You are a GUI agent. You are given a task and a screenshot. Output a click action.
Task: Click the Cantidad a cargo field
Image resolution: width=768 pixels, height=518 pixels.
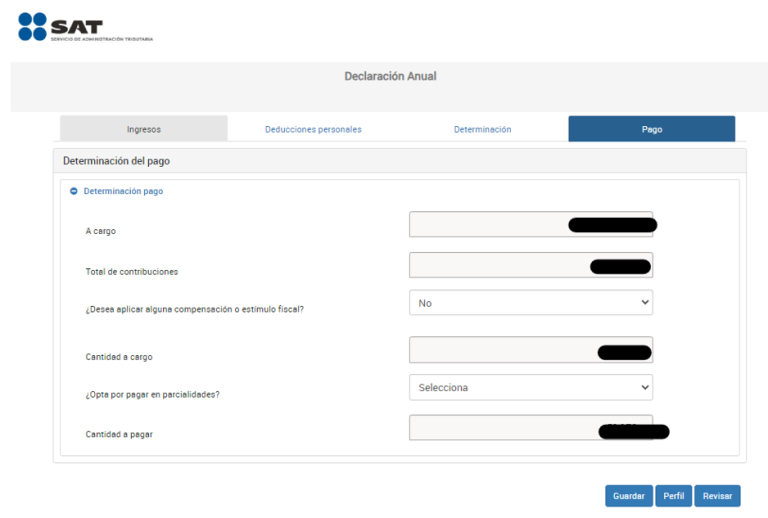tap(531, 350)
